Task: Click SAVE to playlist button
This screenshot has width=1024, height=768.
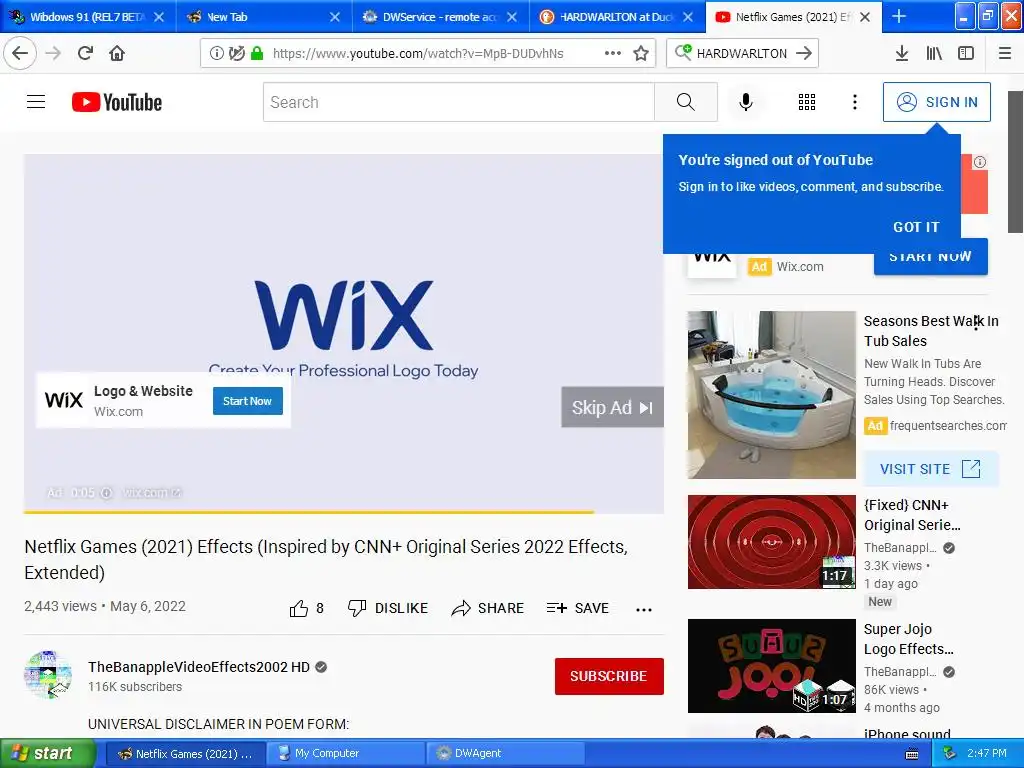Action: point(578,608)
